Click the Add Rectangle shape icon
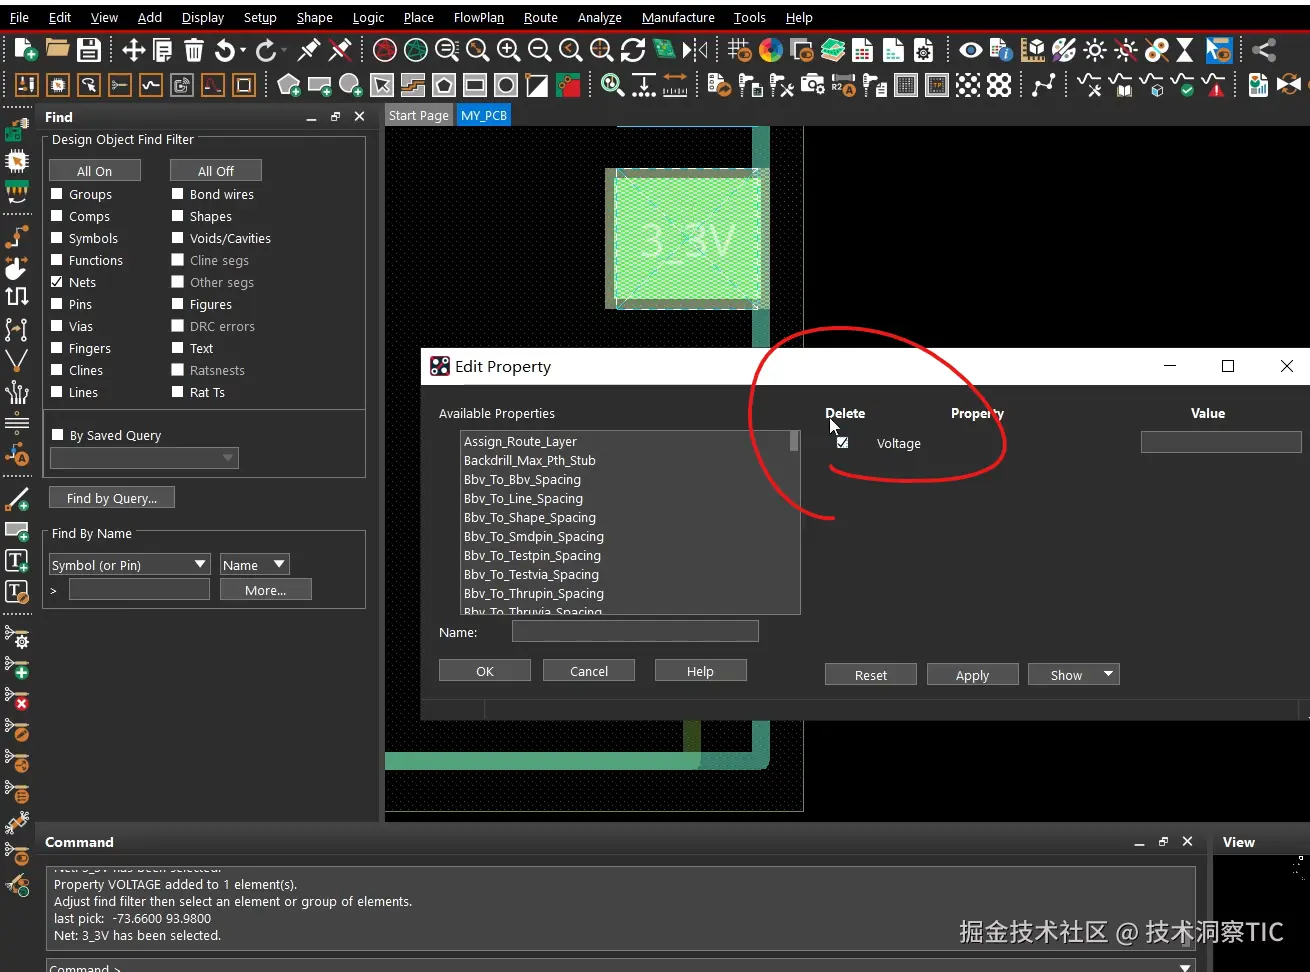Viewport: 1310px width, 972px height. point(320,86)
